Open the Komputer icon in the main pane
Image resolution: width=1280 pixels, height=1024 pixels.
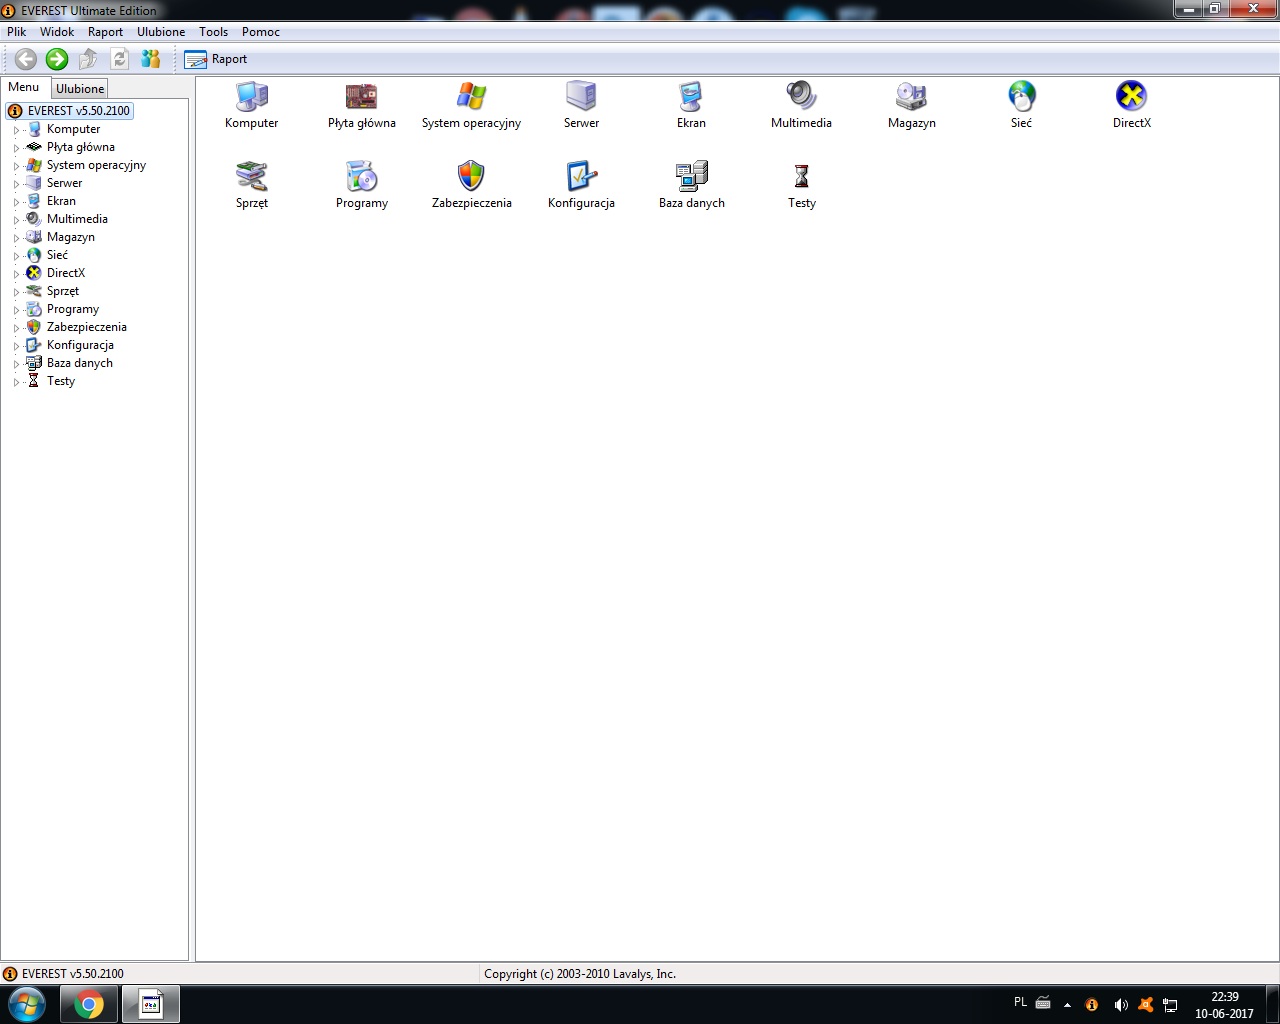[251, 96]
